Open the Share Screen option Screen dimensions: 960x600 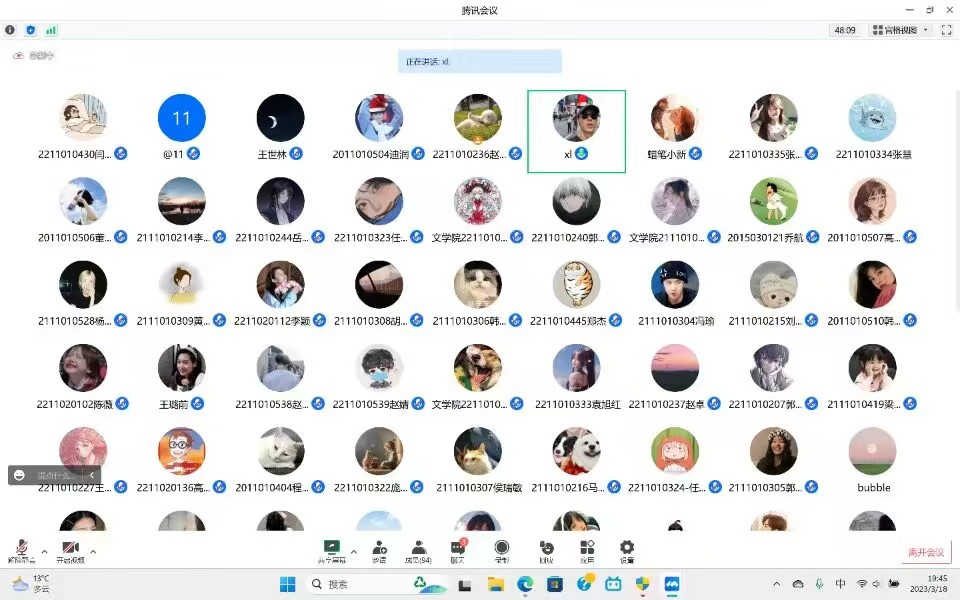coord(332,550)
